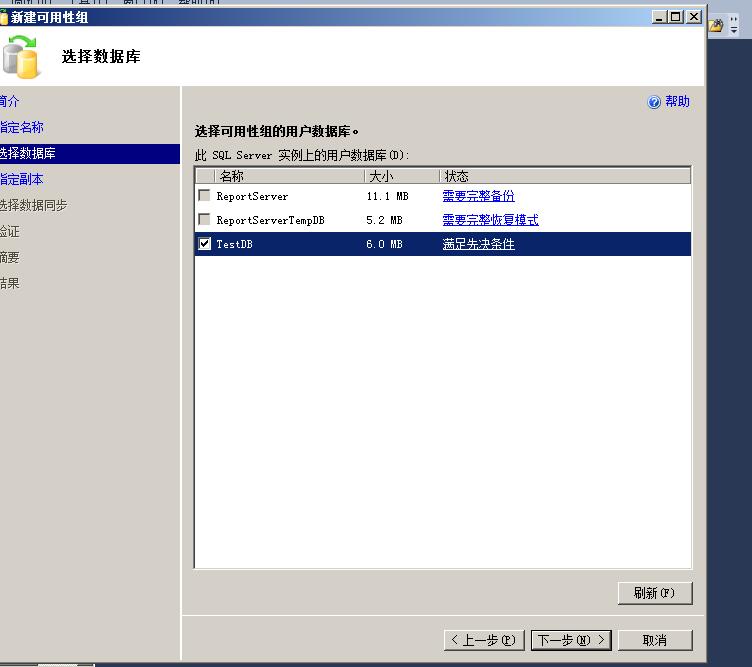This screenshot has width=752, height=667.
Task: Maximize the 新建可用性组 window
Action: click(676, 17)
